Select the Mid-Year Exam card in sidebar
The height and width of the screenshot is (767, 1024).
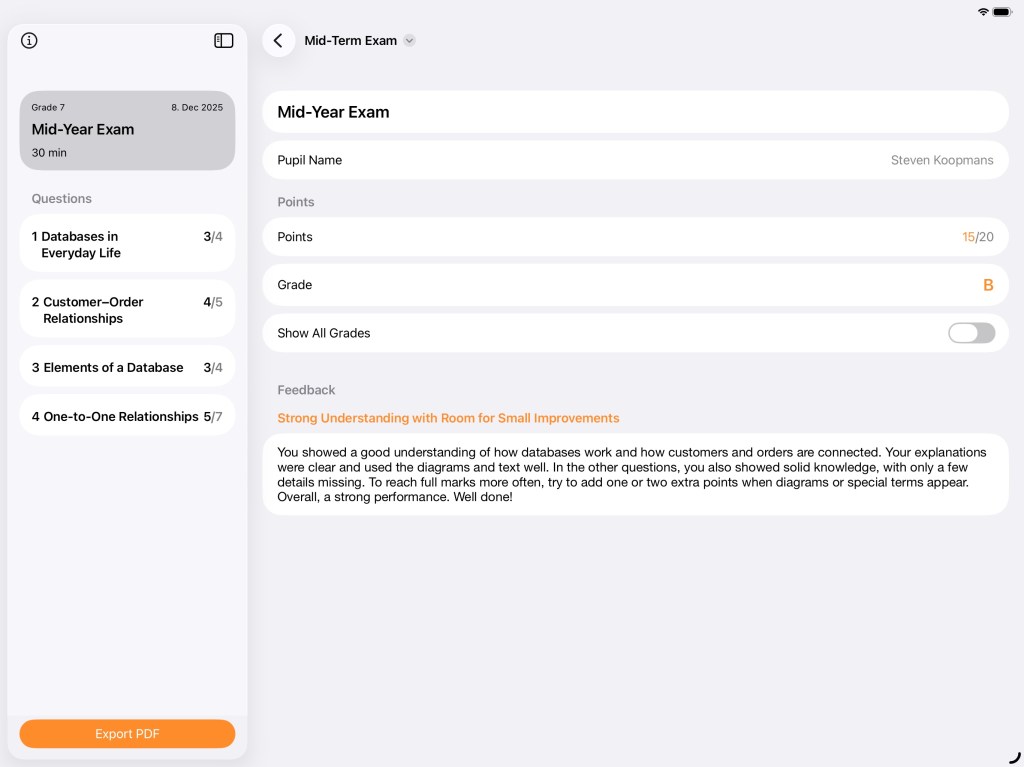(x=127, y=130)
